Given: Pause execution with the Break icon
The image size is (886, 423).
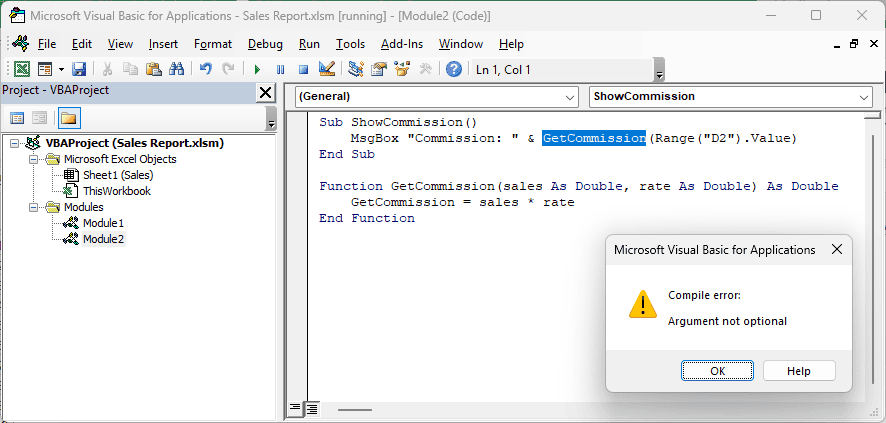Looking at the screenshot, I should click(x=280, y=69).
